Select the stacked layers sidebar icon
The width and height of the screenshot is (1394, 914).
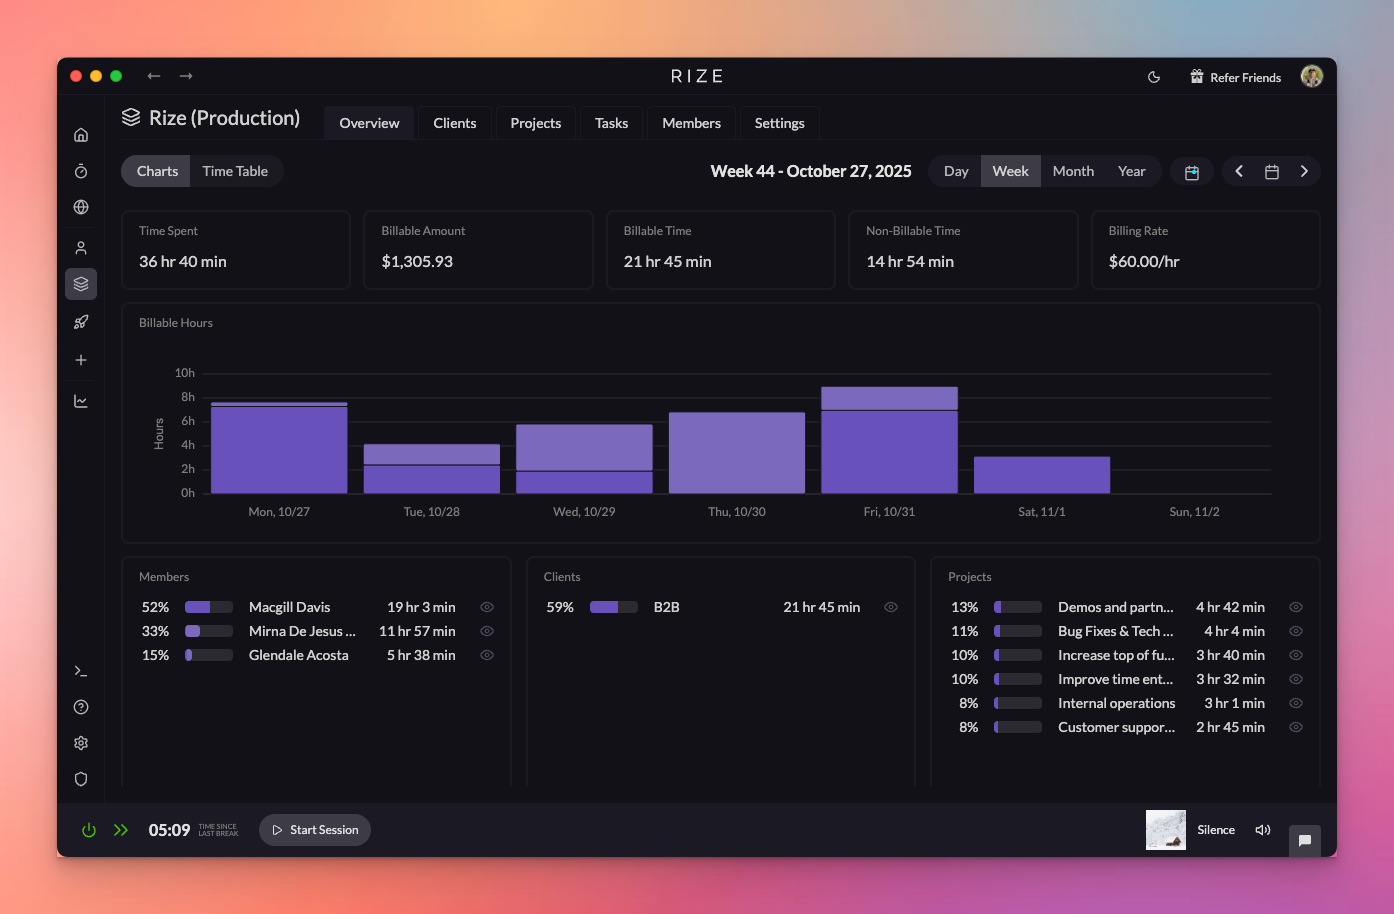click(81, 284)
